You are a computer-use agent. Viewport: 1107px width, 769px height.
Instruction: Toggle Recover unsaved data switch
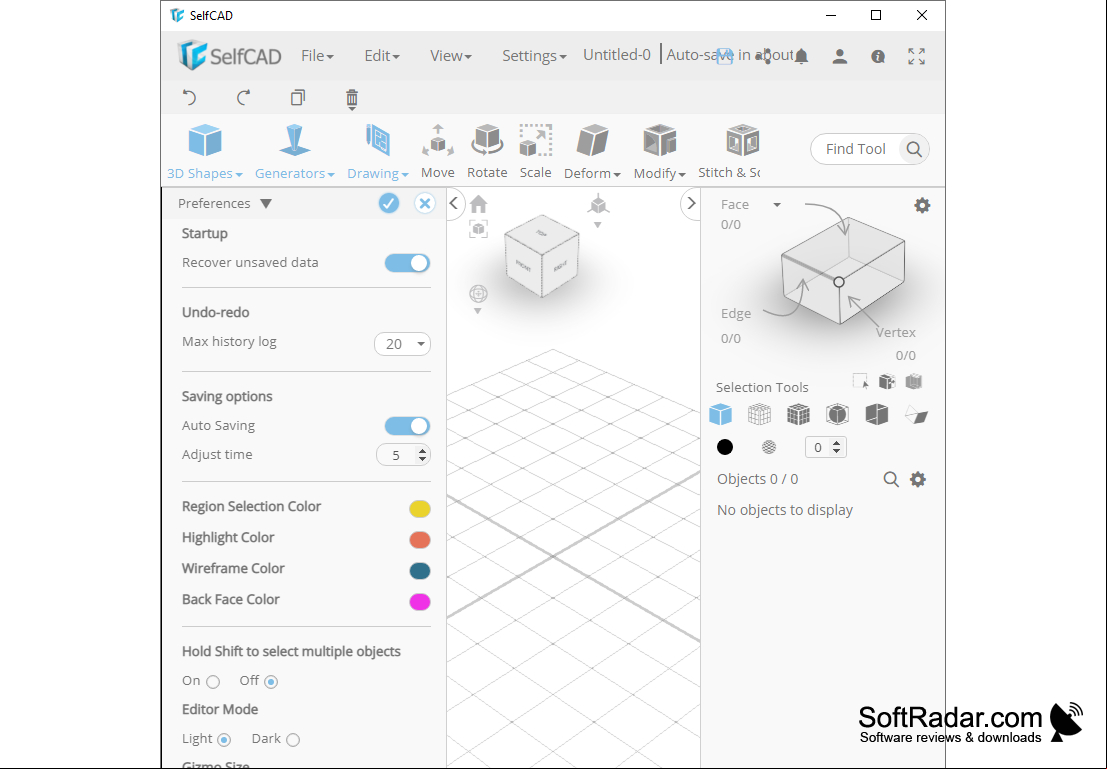(x=407, y=263)
